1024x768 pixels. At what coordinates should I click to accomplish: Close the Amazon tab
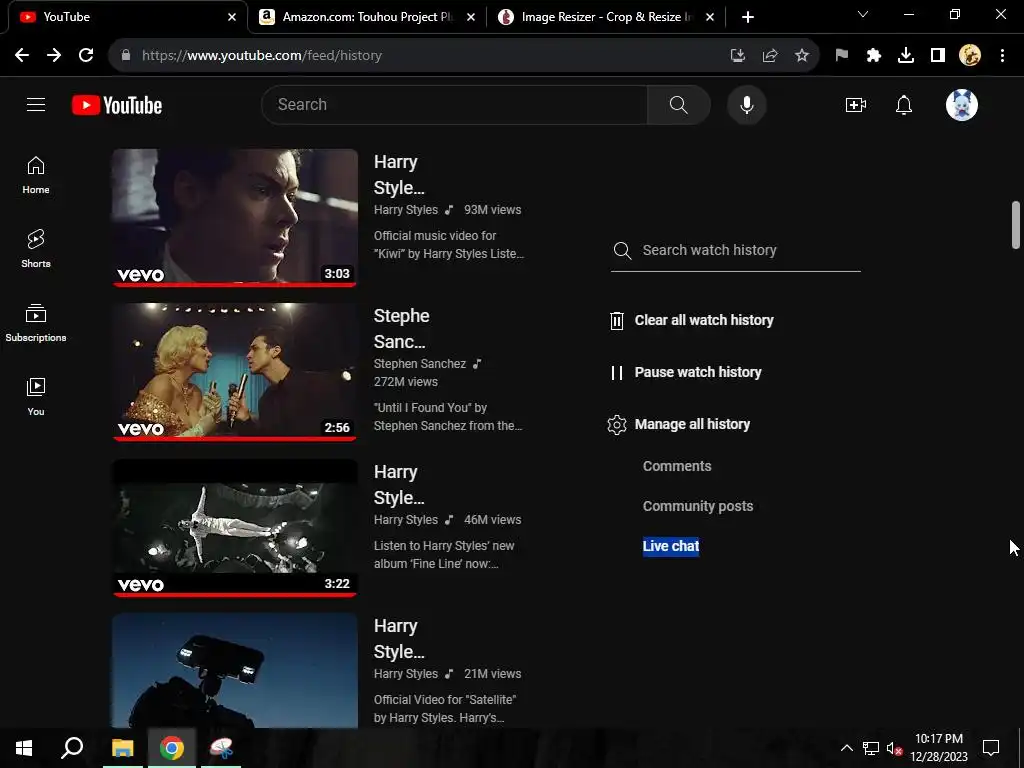point(471,17)
